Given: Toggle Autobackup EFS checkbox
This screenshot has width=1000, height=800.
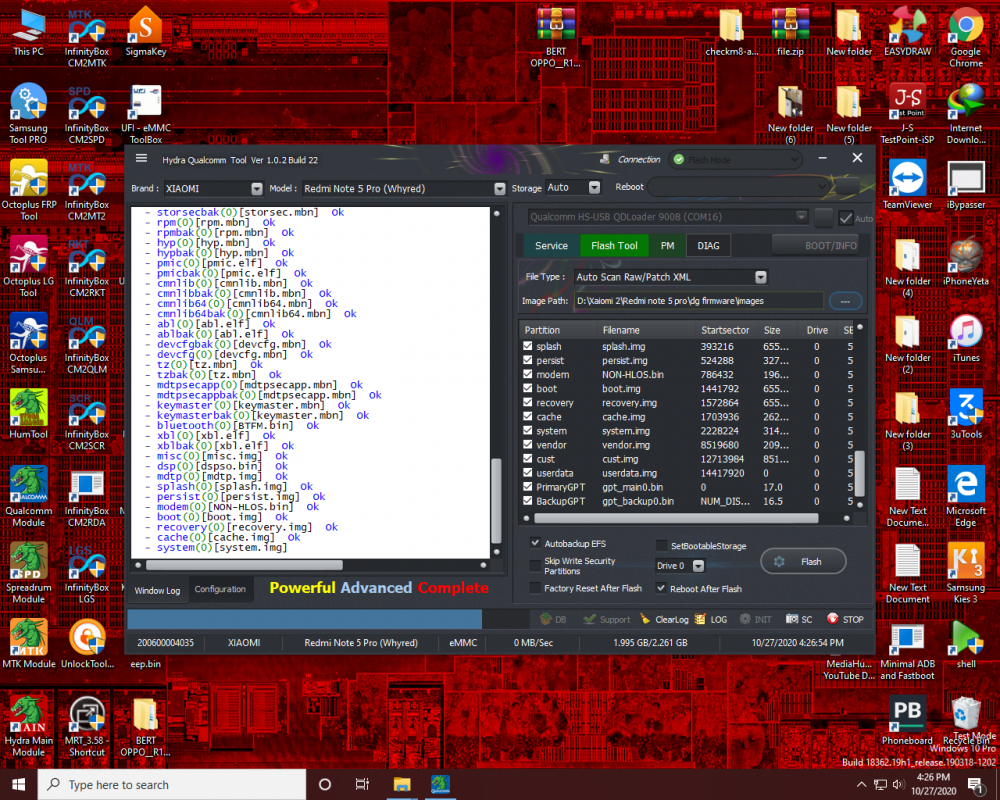Looking at the screenshot, I should (535, 543).
